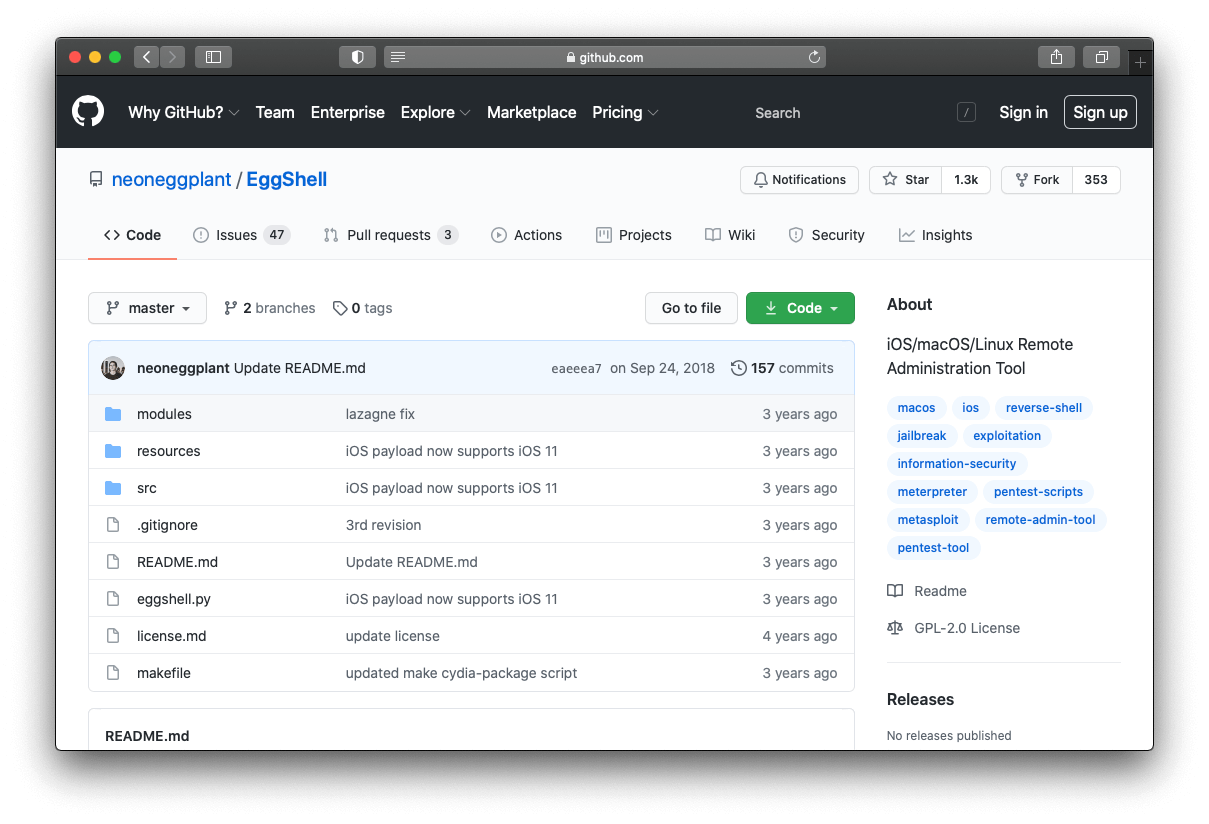Open the README.md file link
Image resolution: width=1209 pixels, height=824 pixels.
pos(177,562)
